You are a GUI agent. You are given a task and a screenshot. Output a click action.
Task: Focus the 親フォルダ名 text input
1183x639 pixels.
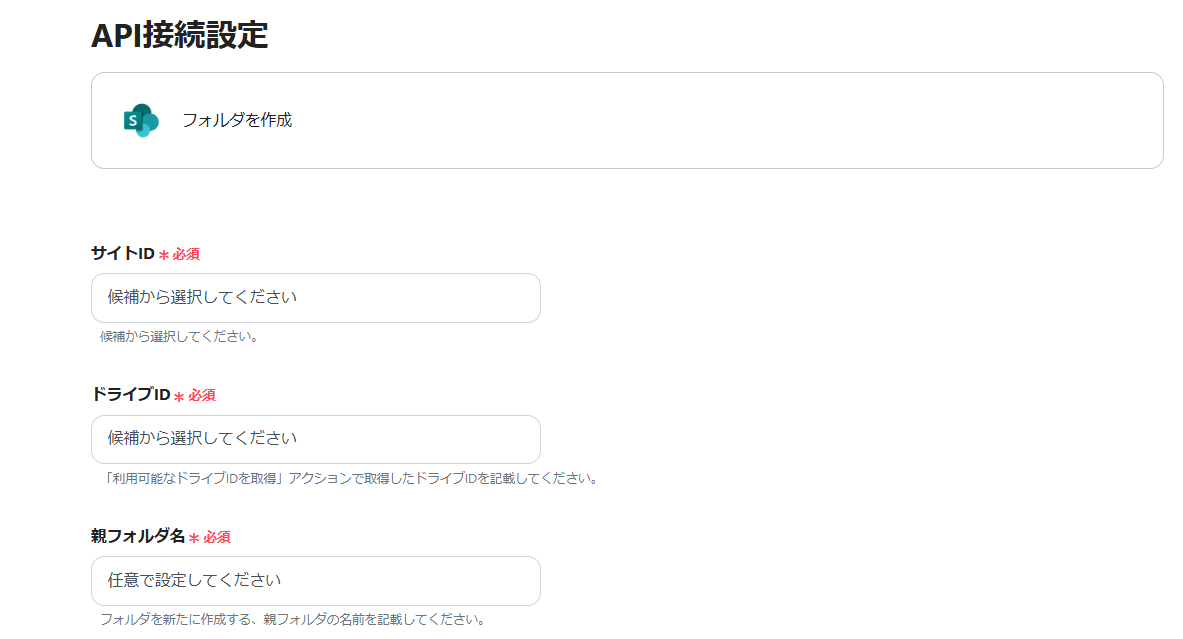315,581
